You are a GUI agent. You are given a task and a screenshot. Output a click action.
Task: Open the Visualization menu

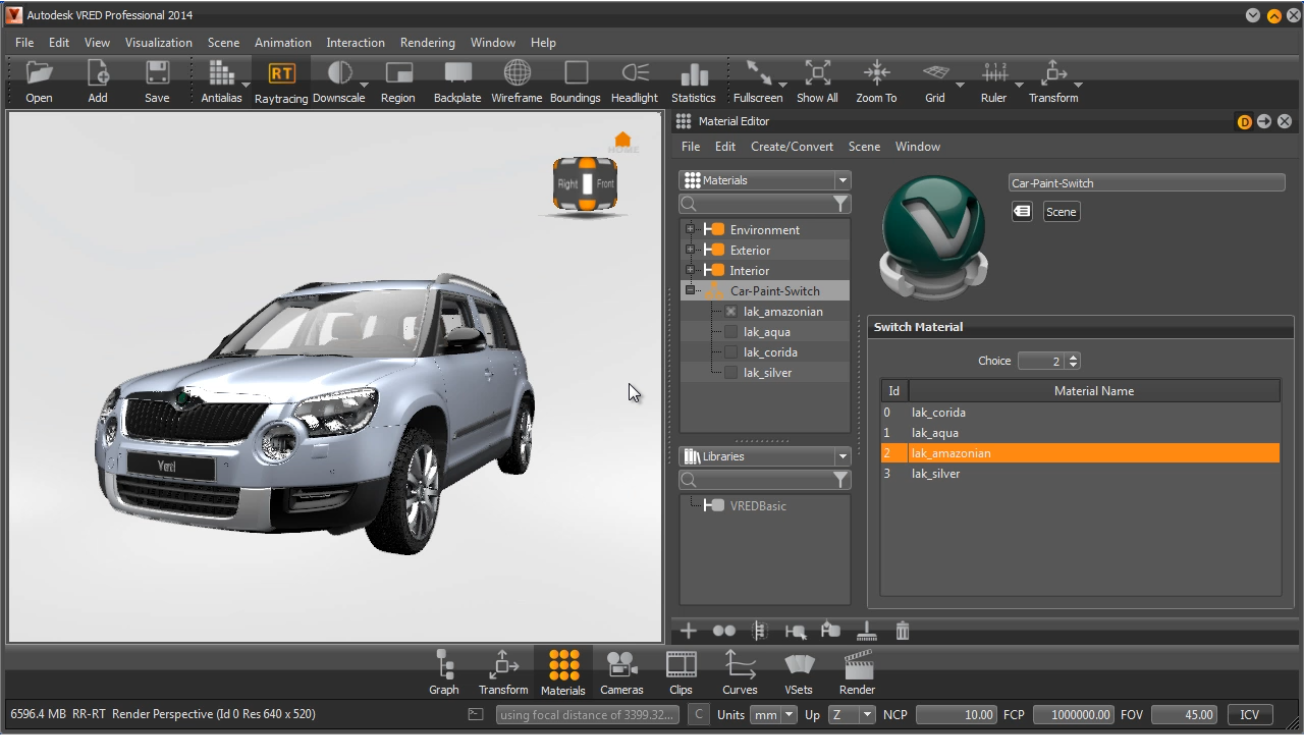(158, 43)
